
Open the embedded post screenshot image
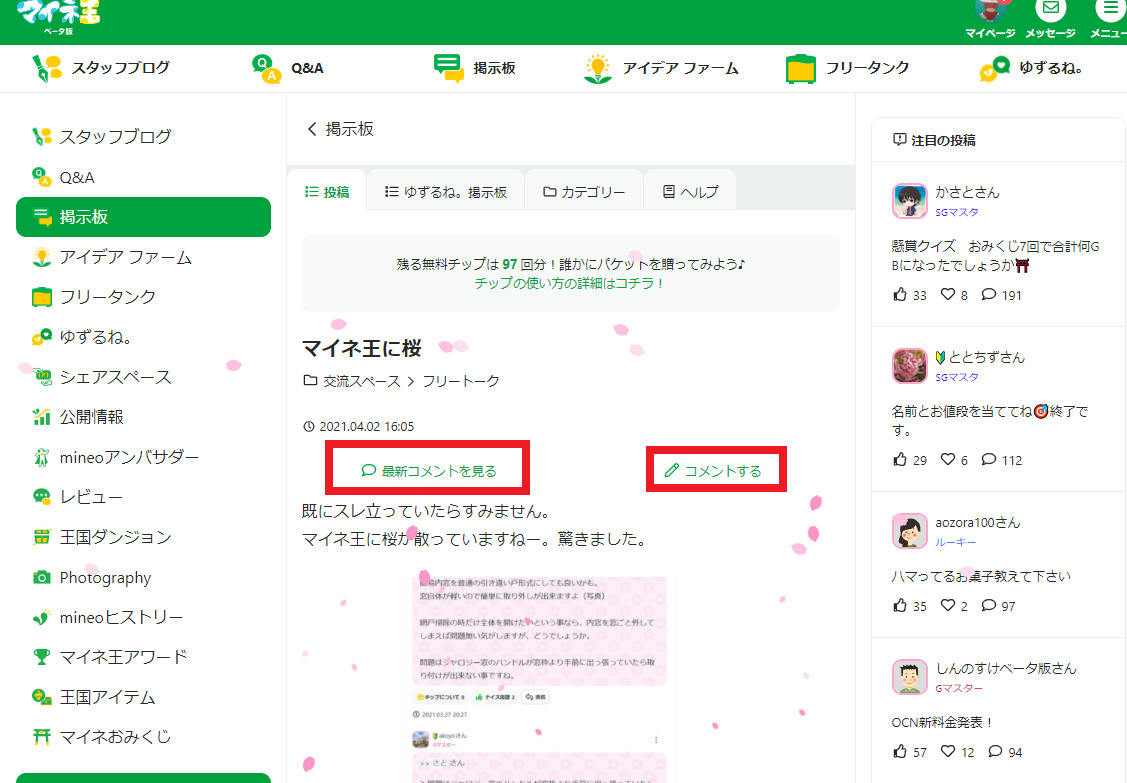[539, 679]
